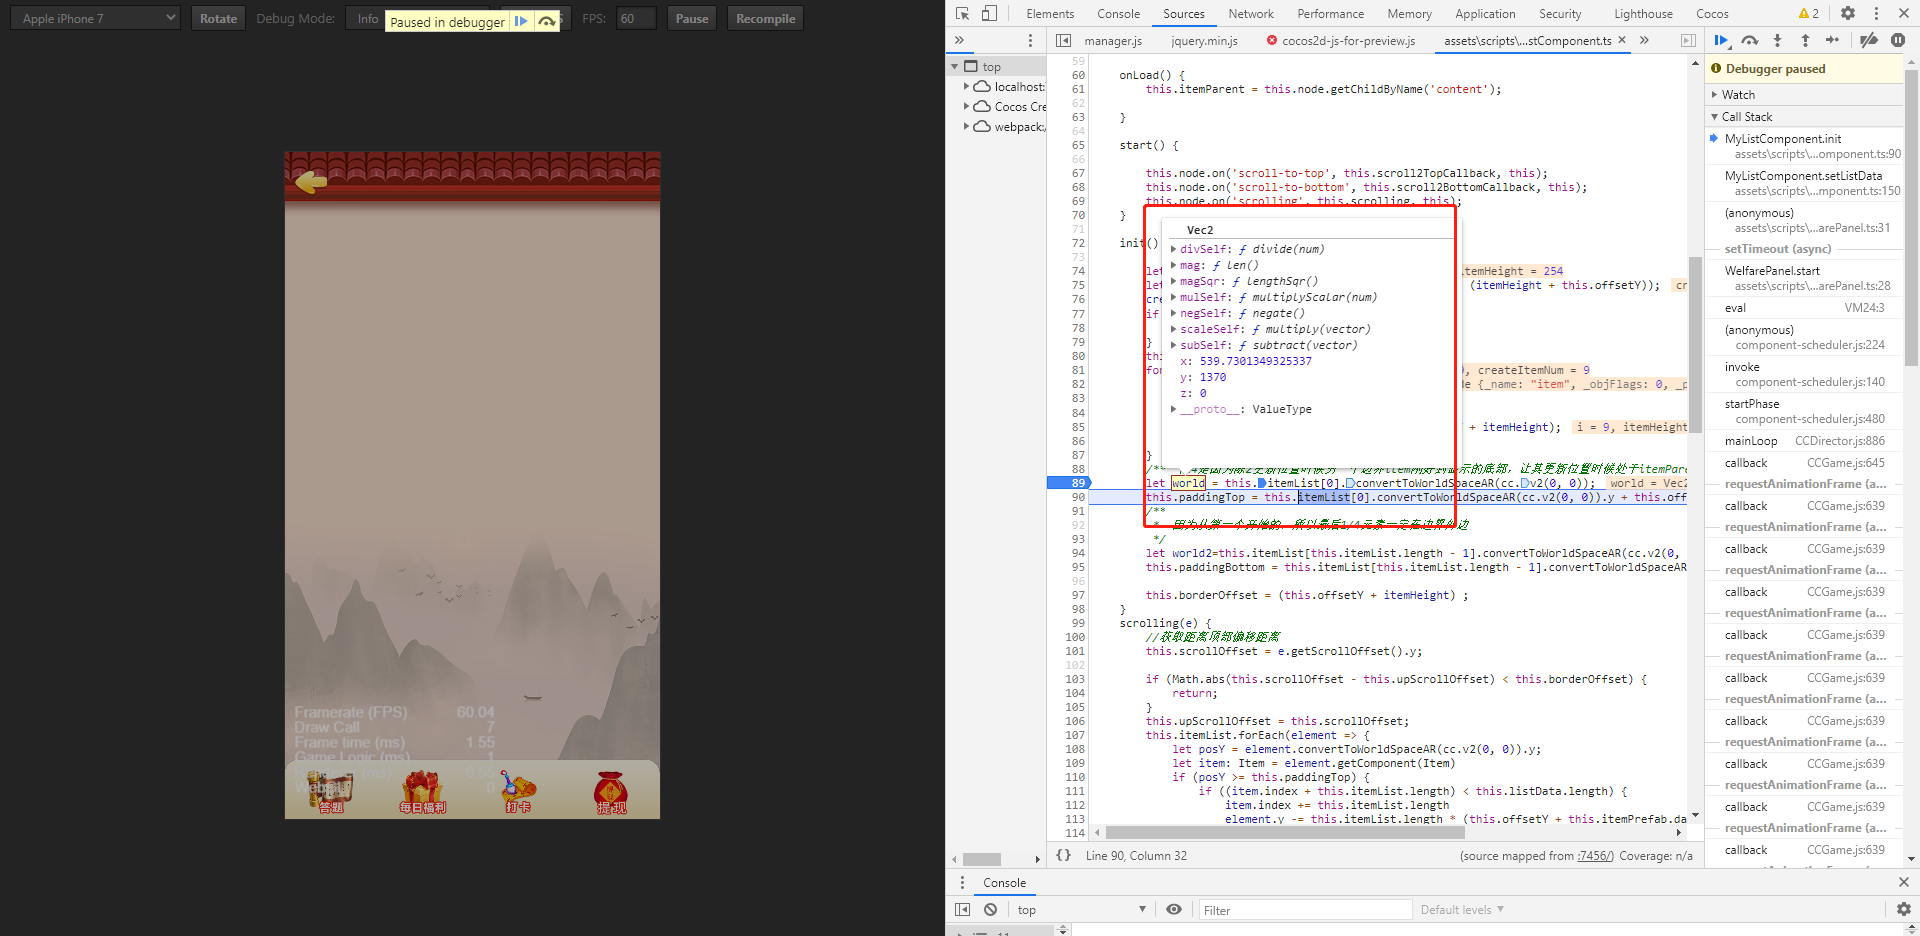Create a live expression with the eye icon
1920x936 pixels.
(x=1174, y=909)
